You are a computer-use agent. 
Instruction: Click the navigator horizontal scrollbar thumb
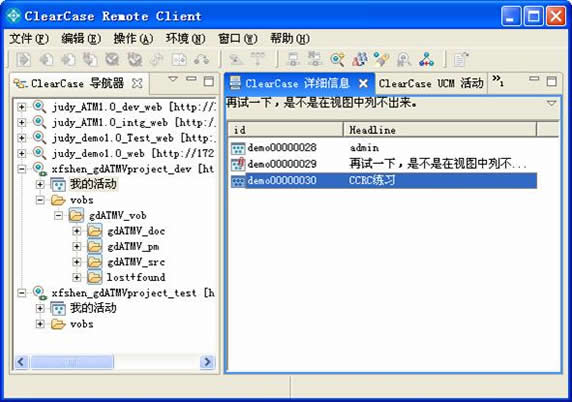tap(72, 362)
